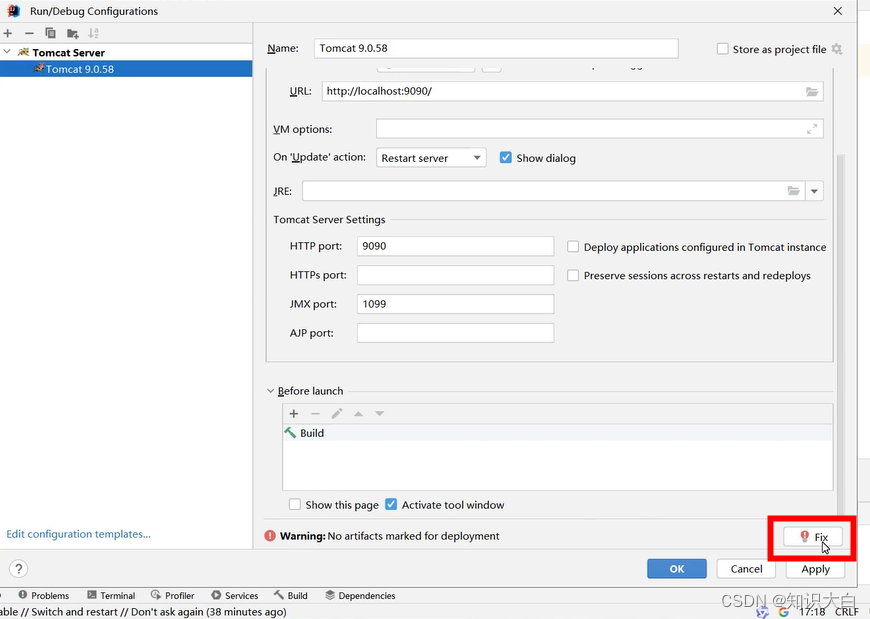Browse URL with folder icon
This screenshot has width=870, height=619.
click(812, 92)
